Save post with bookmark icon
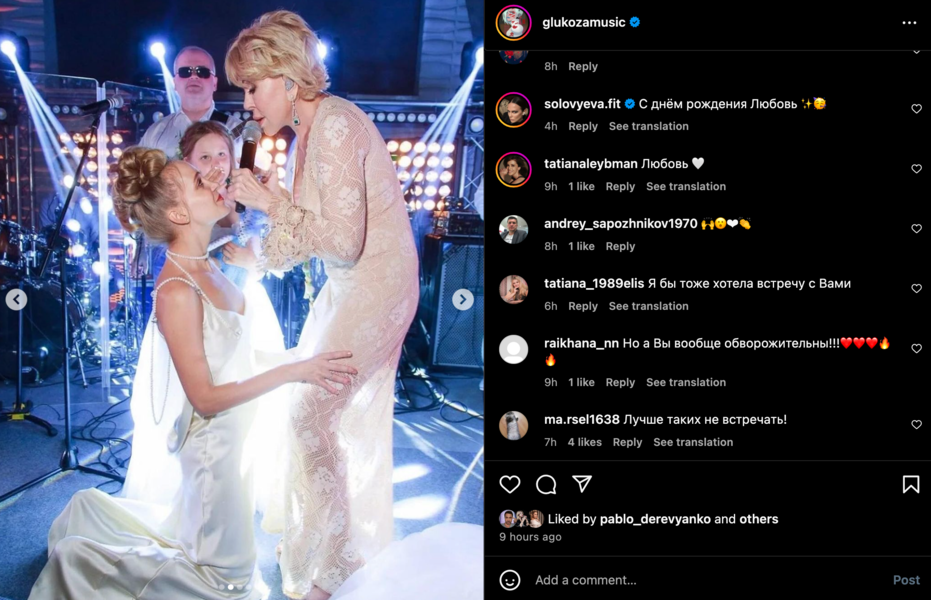 pyautogui.click(x=910, y=484)
